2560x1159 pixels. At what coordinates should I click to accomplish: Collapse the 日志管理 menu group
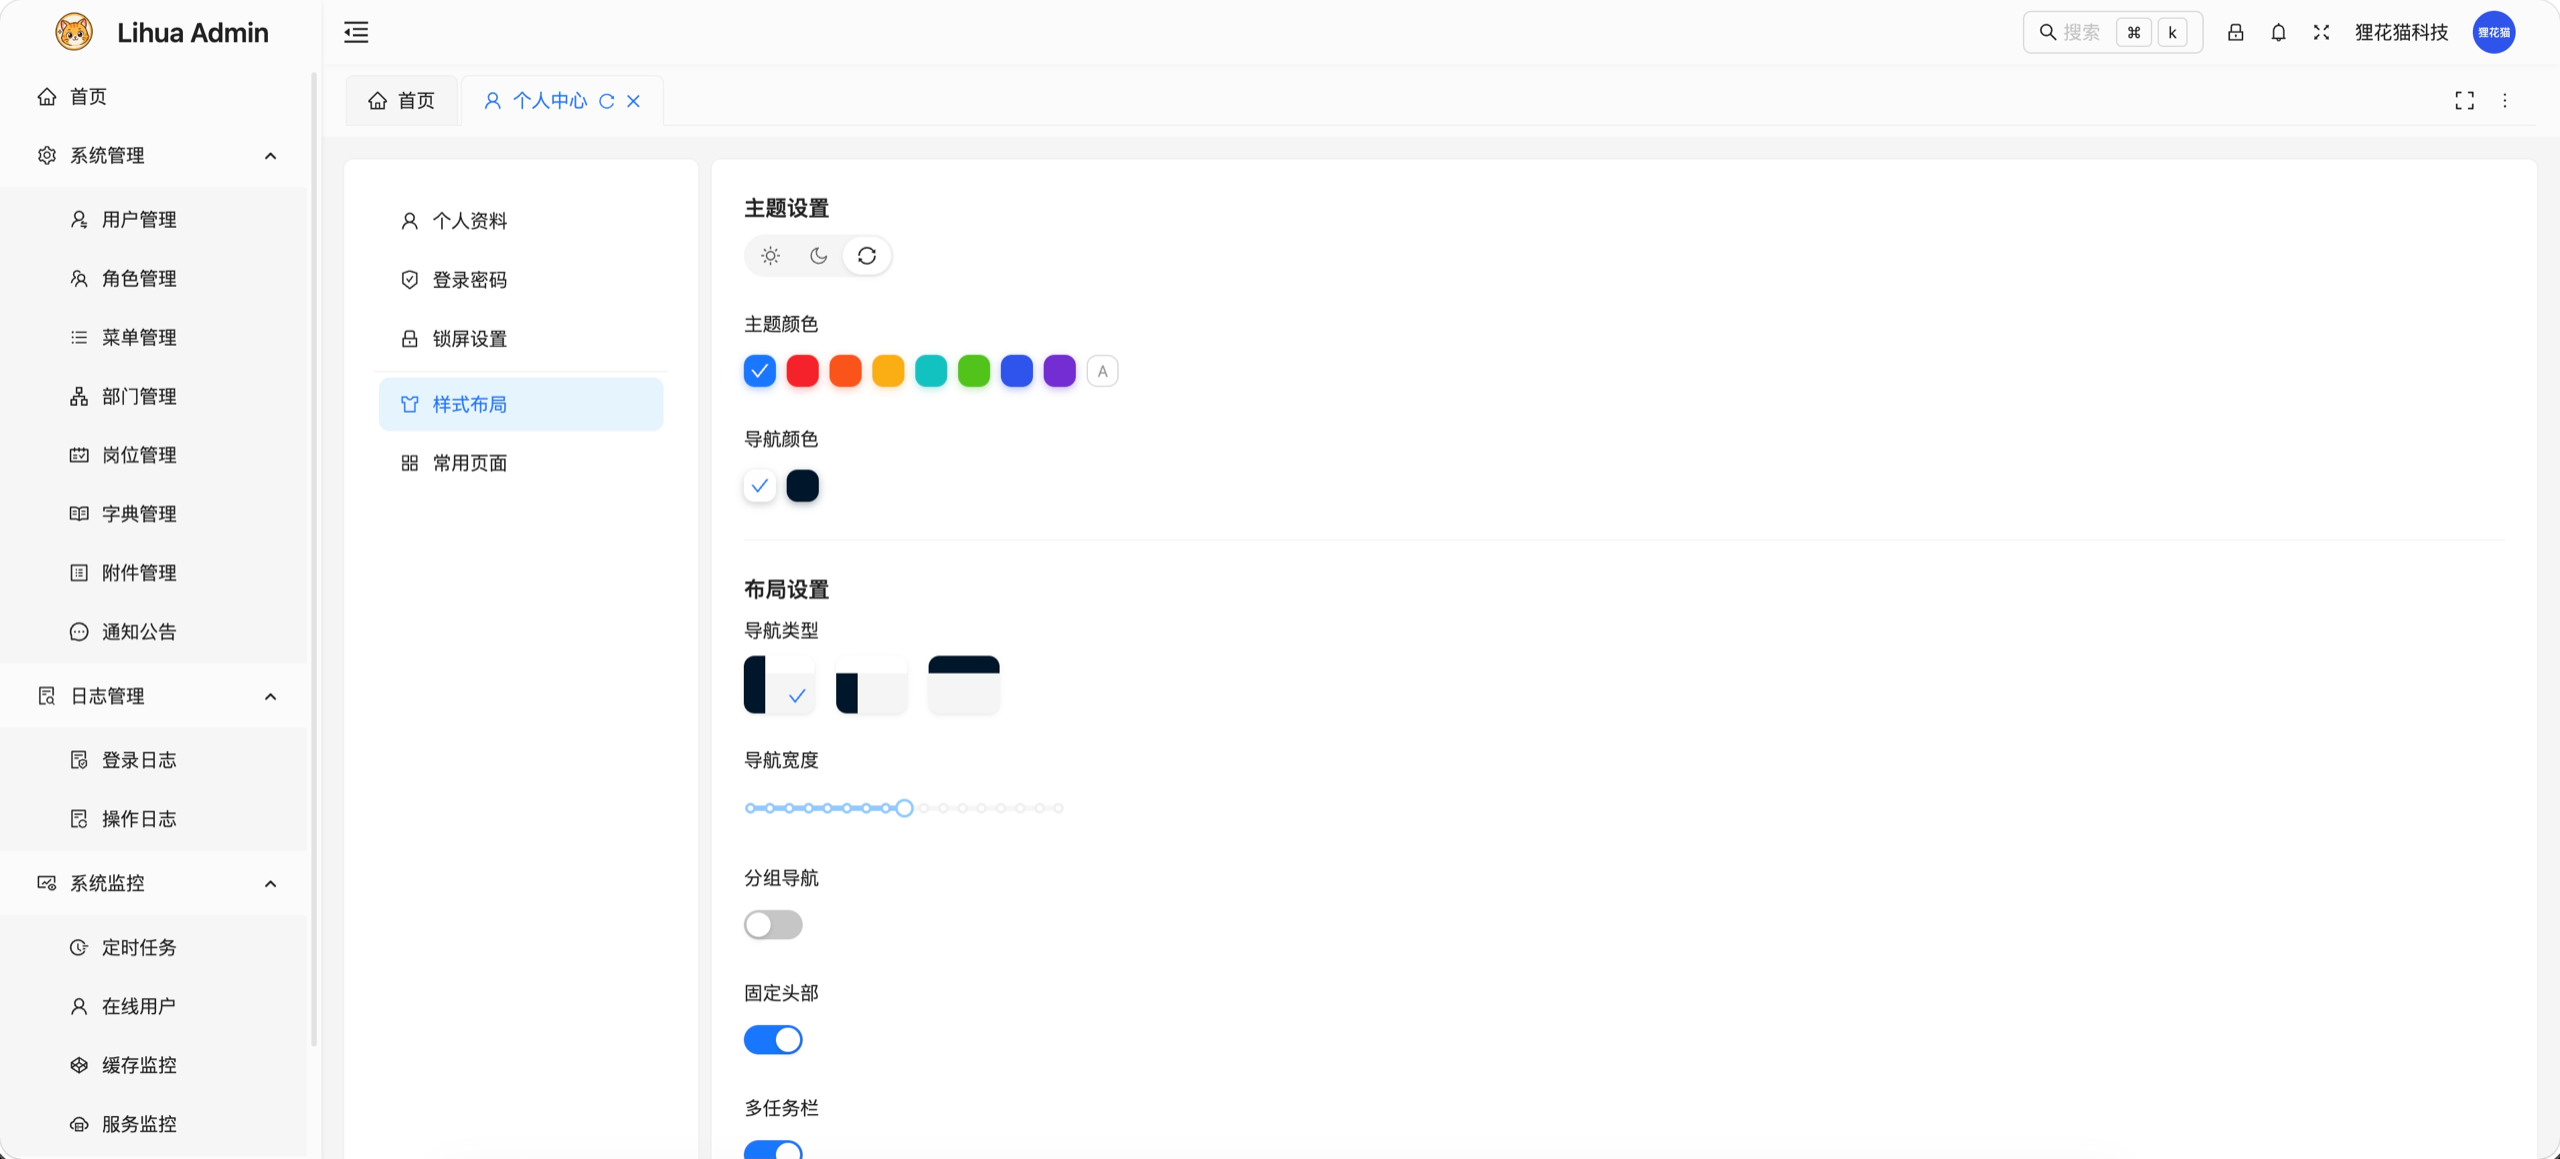[x=153, y=696]
